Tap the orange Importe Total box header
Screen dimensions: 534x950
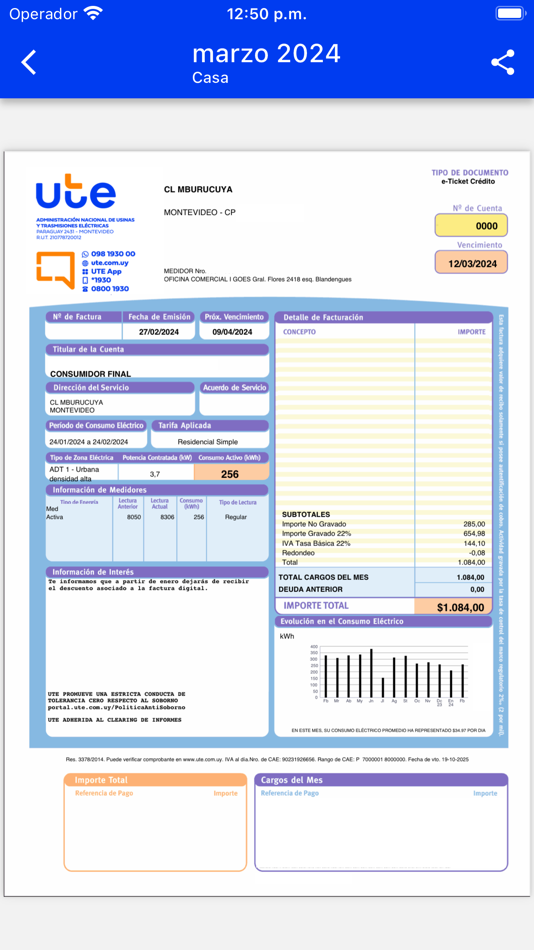tap(156, 780)
